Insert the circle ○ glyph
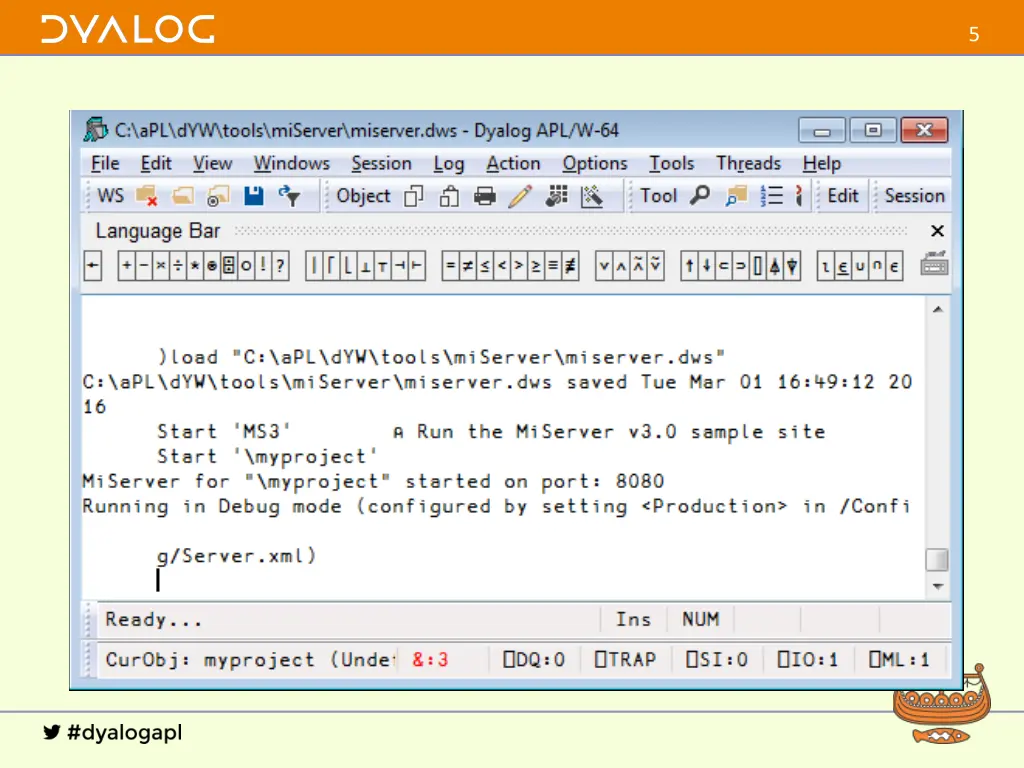Image resolution: width=1024 pixels, height=768 pixels. (246, 266)
